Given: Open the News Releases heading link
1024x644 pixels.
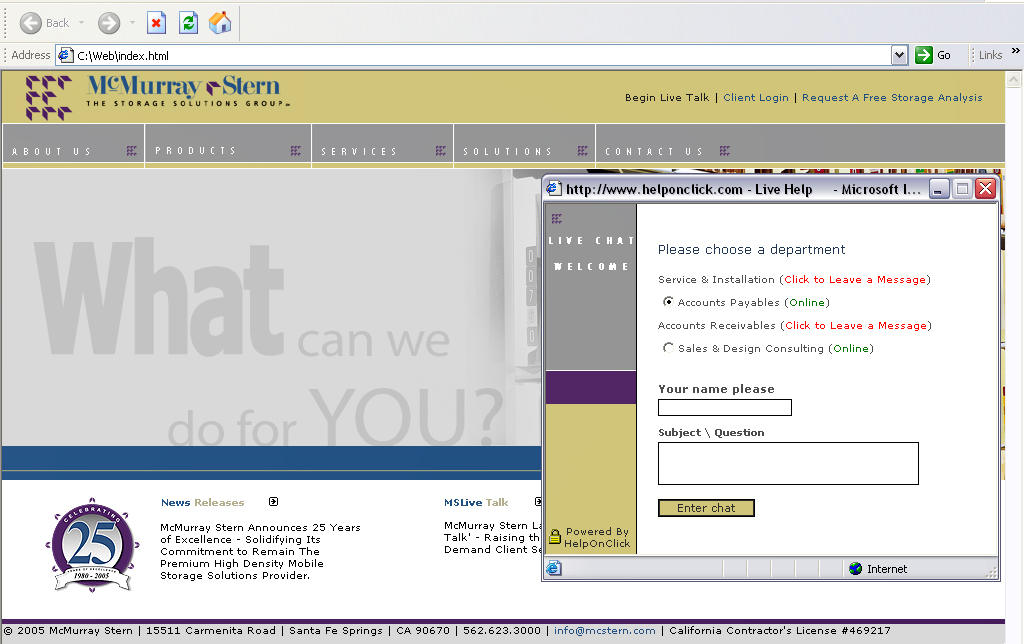Looking at the screenshot, I should (202, 502).
